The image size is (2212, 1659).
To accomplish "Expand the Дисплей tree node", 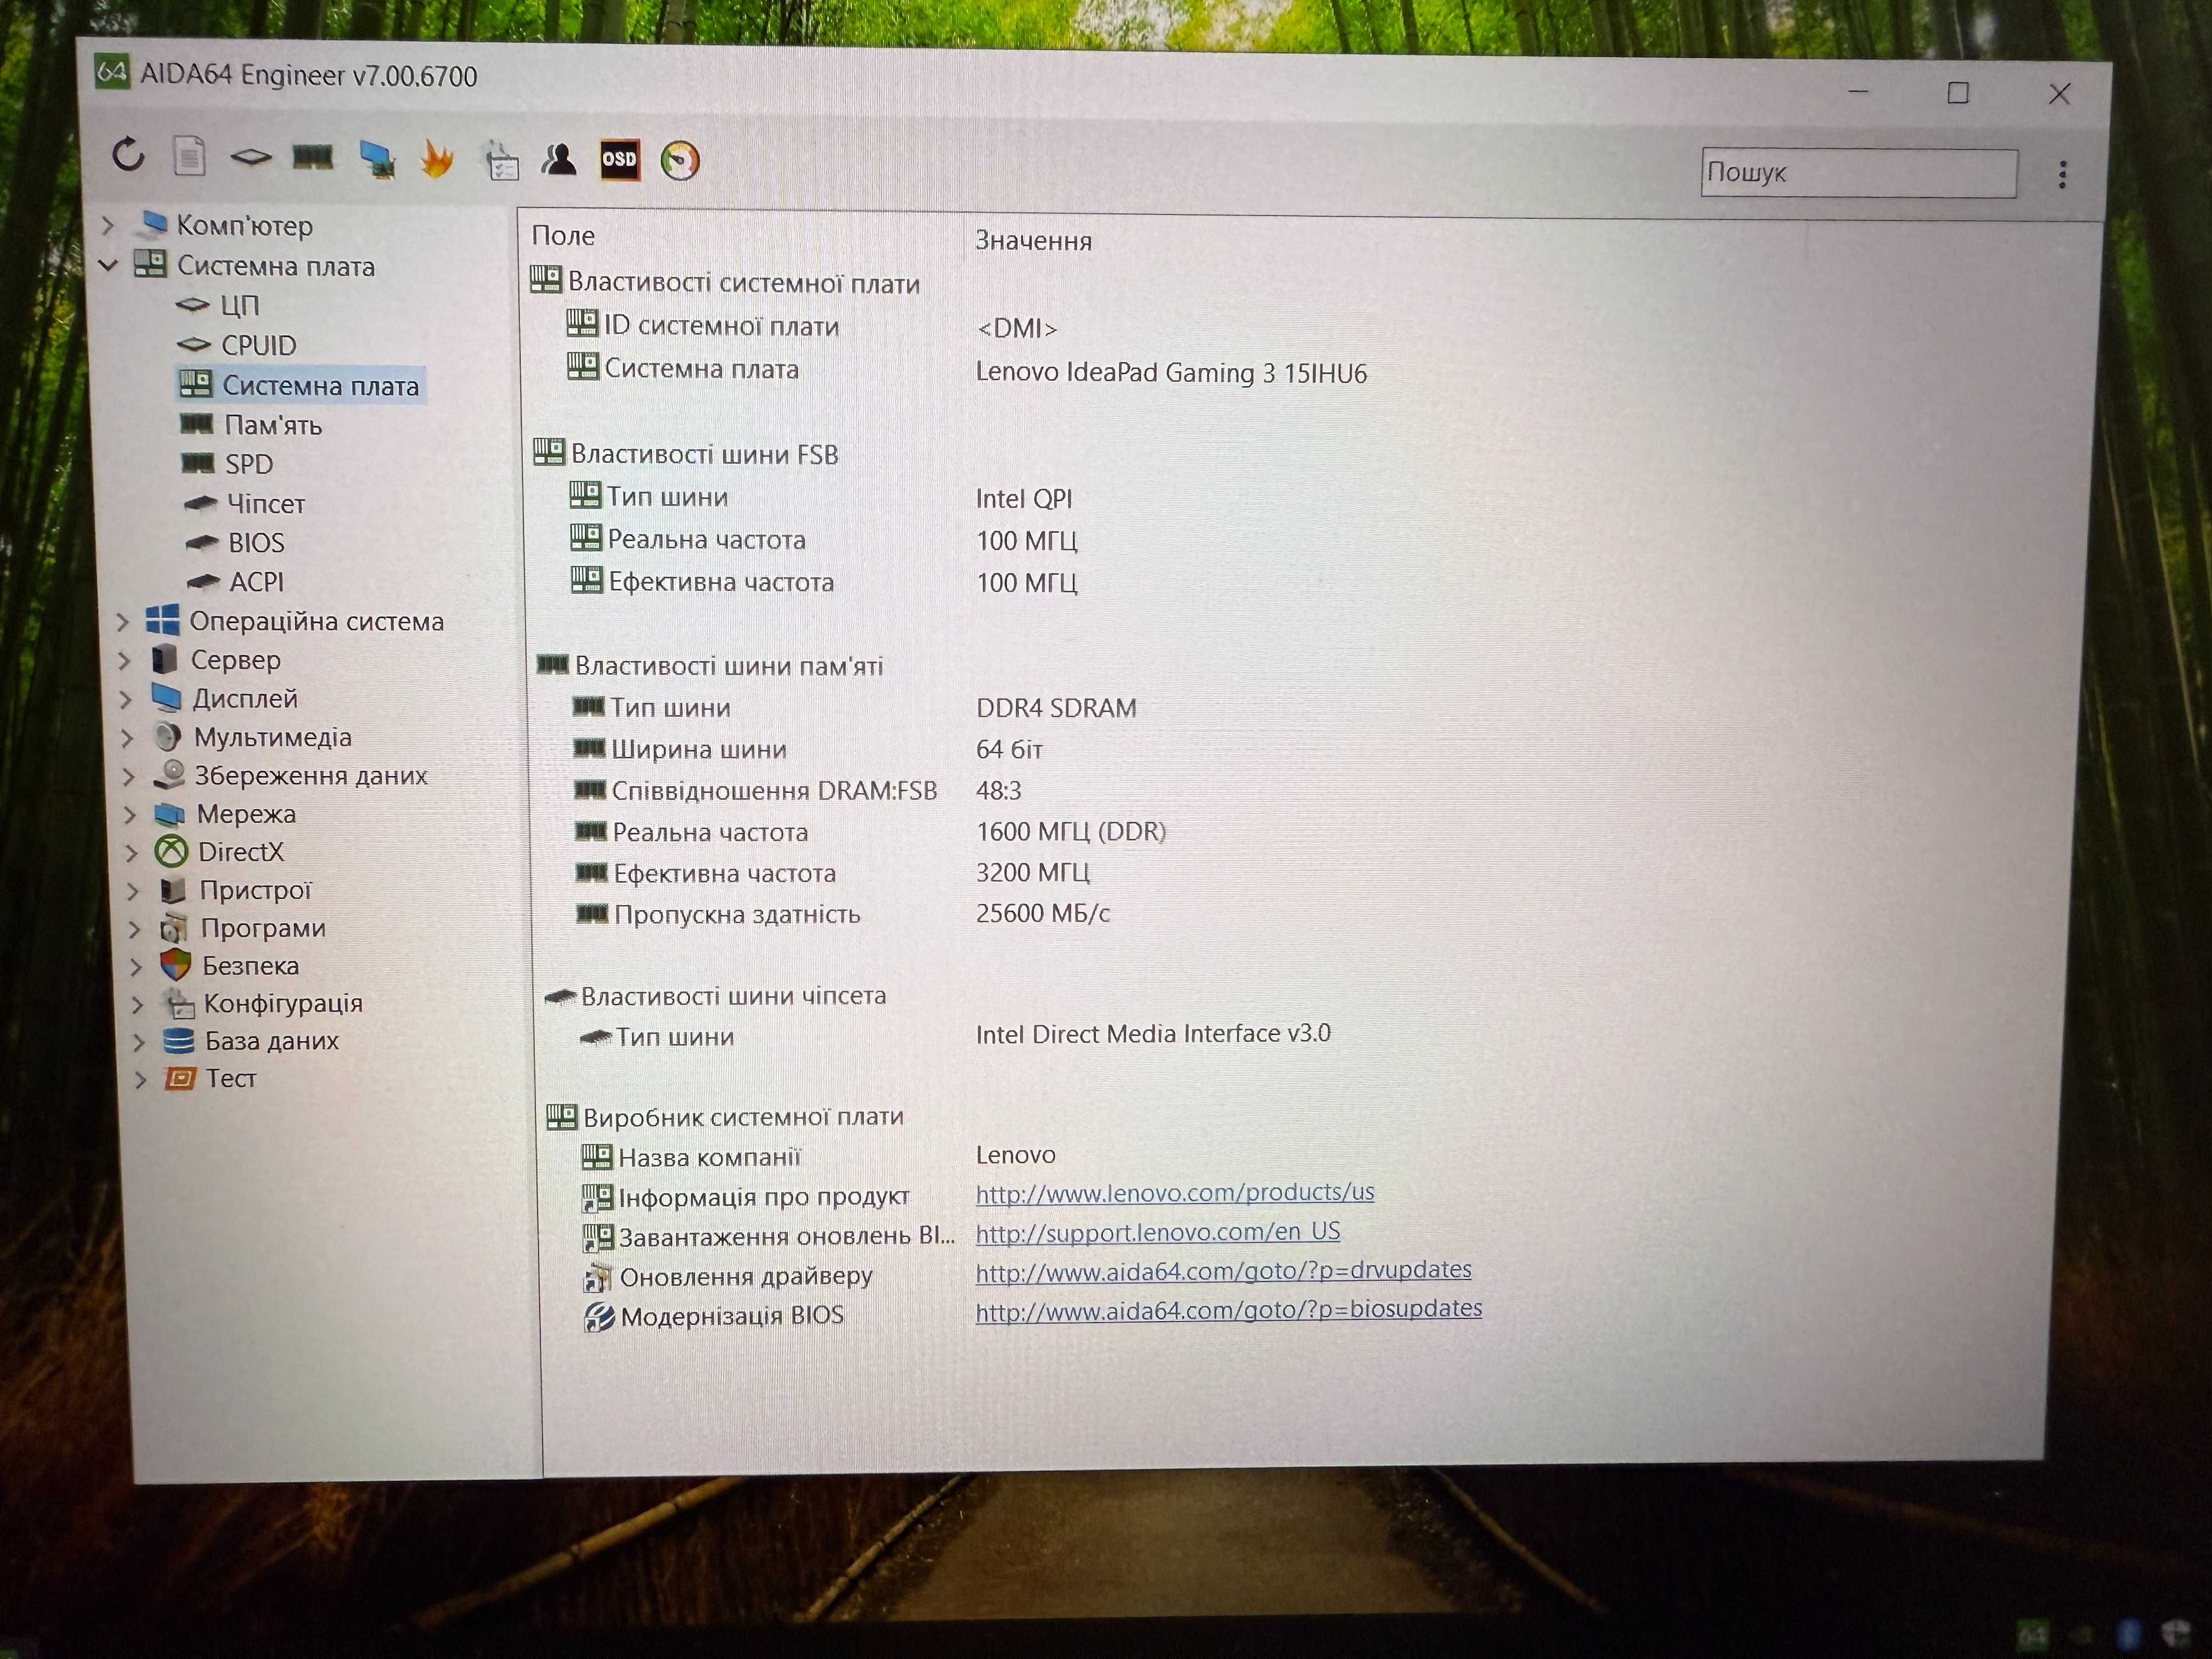I will pyautogui.click(x=125, y=700).
